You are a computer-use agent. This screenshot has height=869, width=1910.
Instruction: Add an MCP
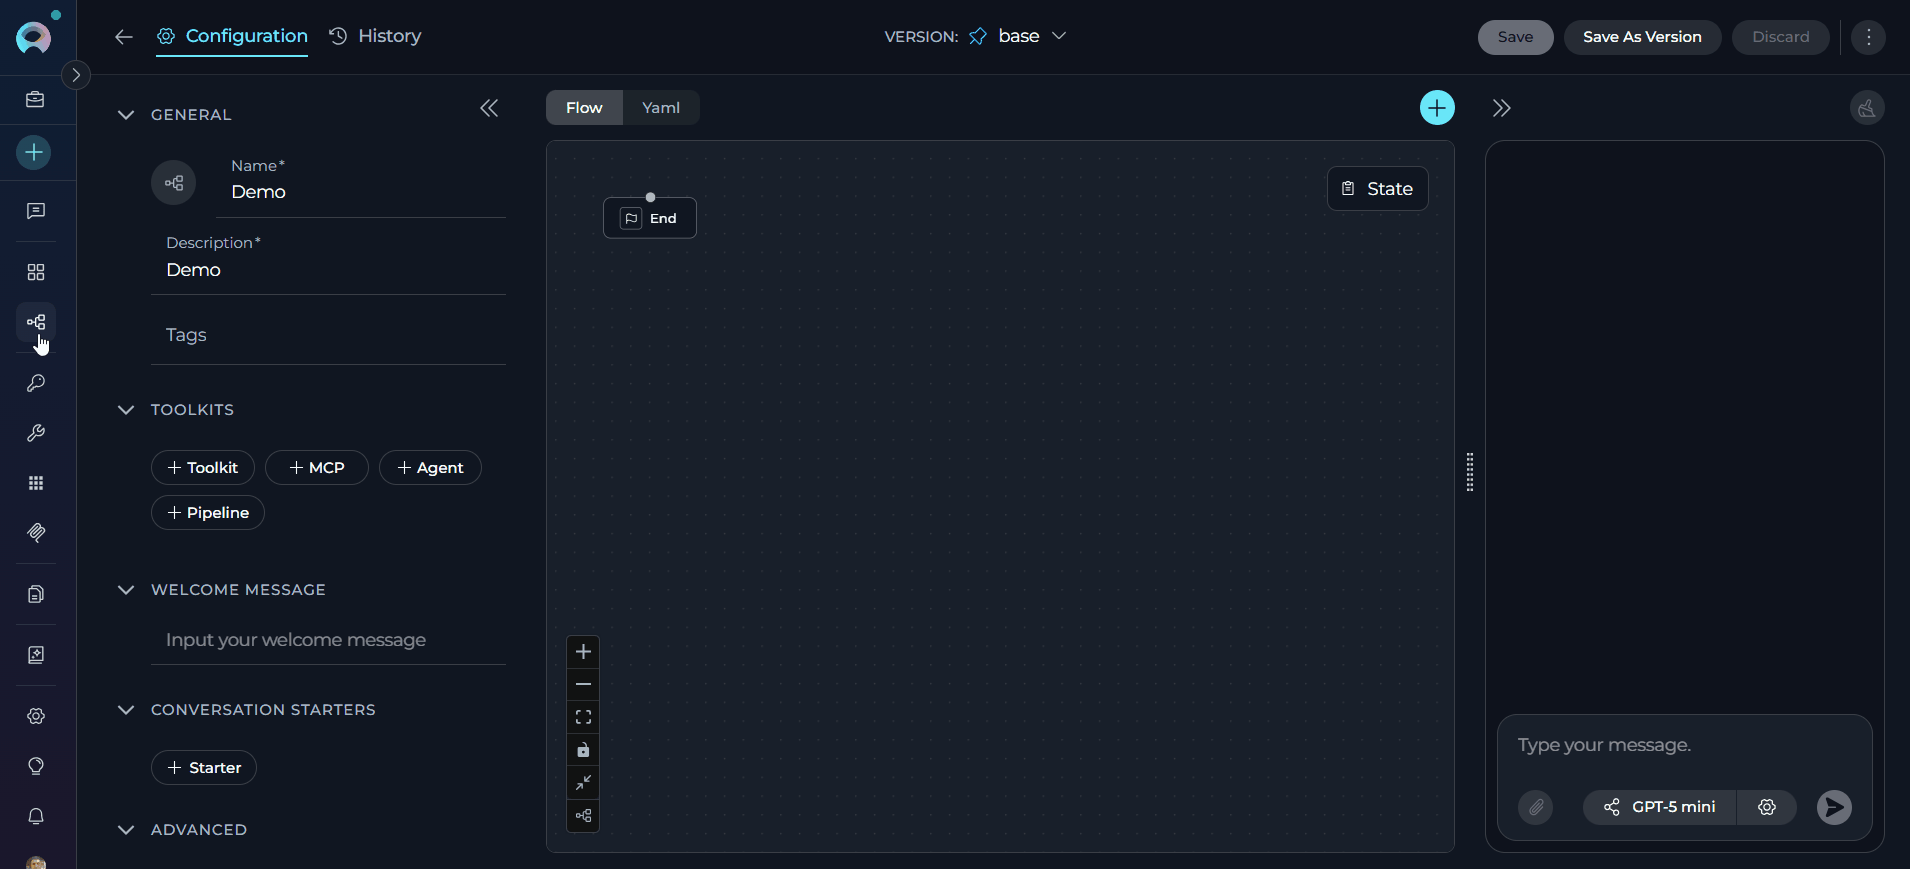[317, 467]
